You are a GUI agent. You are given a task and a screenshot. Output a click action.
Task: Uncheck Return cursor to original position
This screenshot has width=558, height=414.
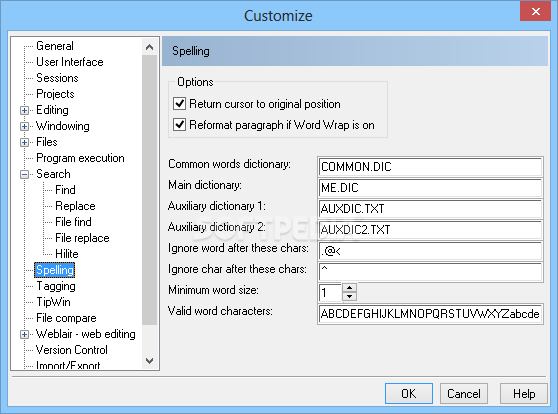click(179, 104)
